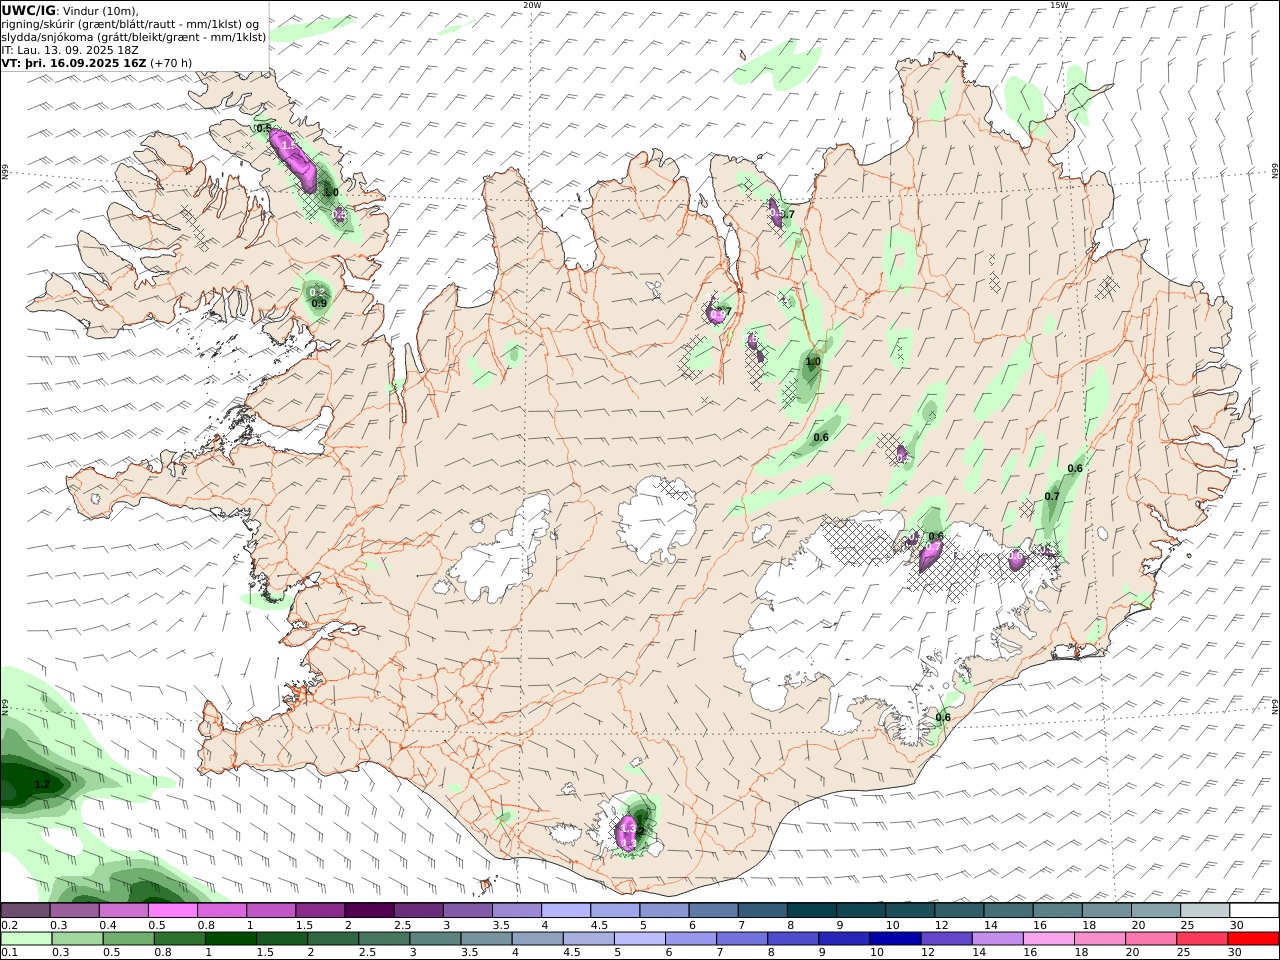
Task: Click the palest green 0.1 swatch, lower scale
Action: pos(27,939)
